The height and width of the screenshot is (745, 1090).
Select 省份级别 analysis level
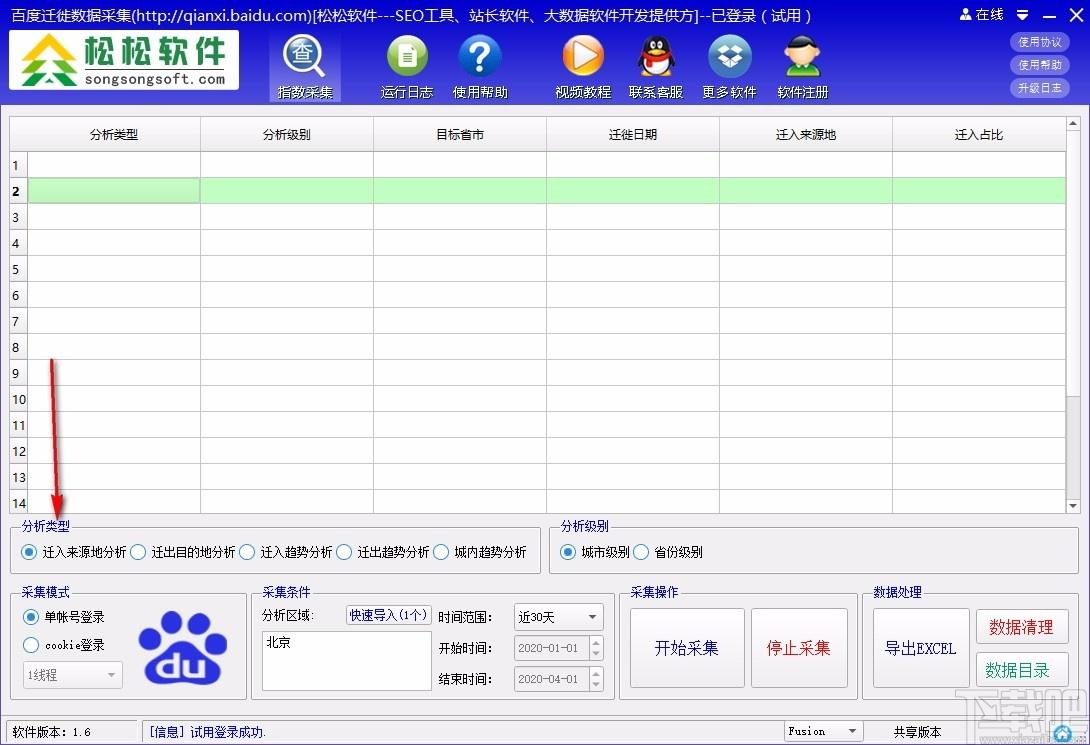[x=668, y=552]
